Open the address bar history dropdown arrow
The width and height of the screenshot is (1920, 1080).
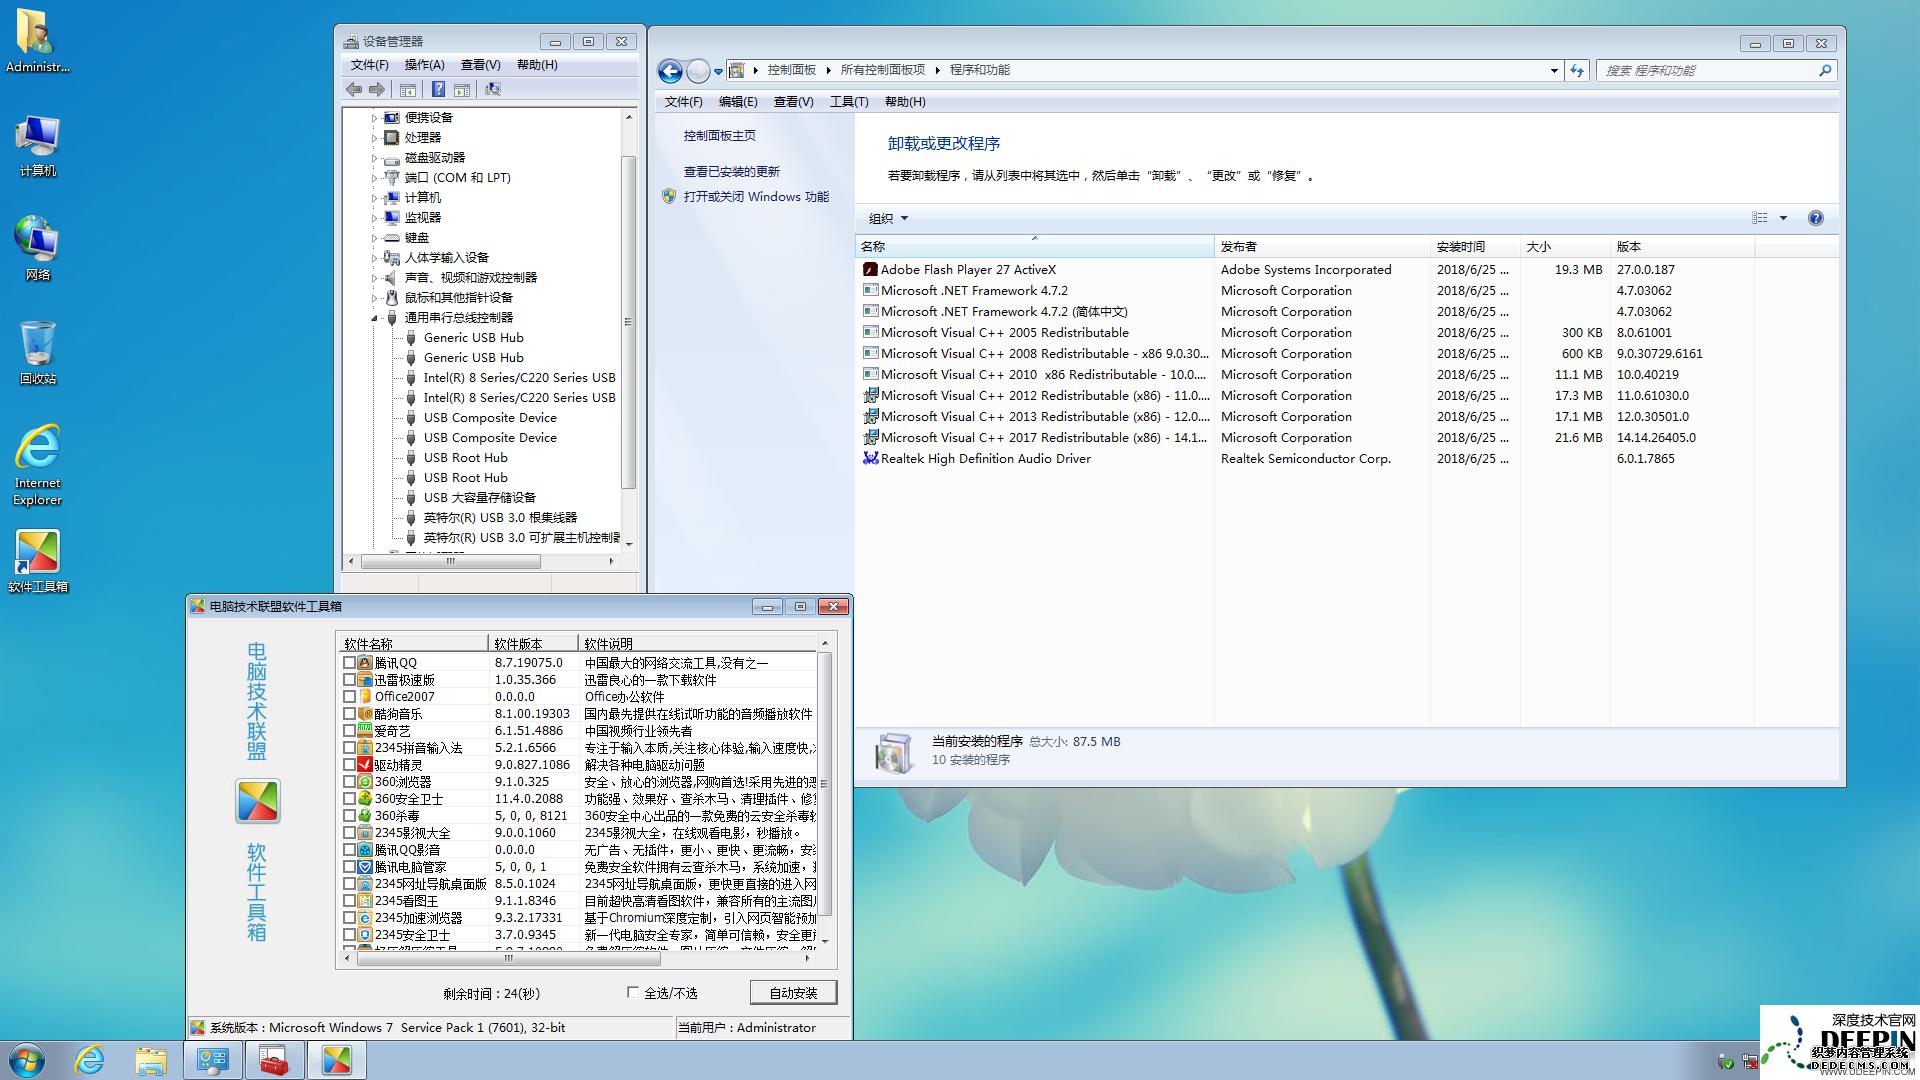(x=1554, y=71)
